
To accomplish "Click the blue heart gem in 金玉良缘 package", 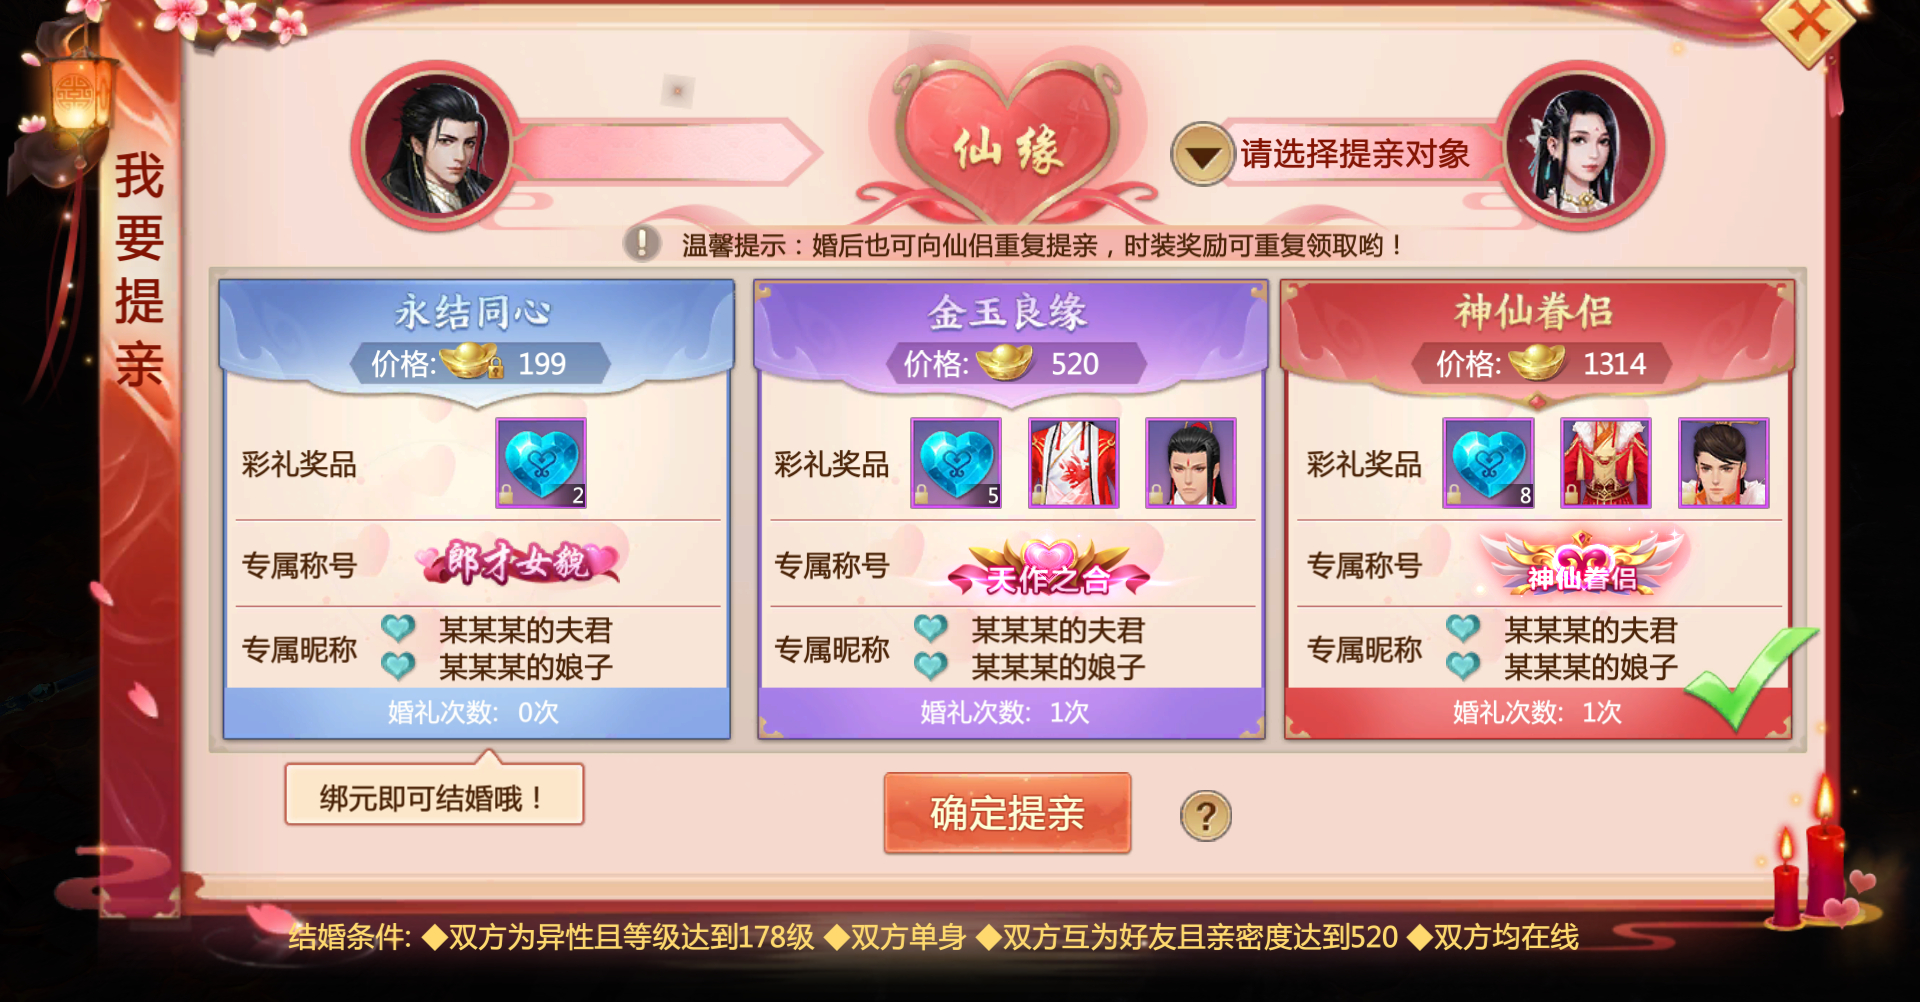I will click(956, 463).
